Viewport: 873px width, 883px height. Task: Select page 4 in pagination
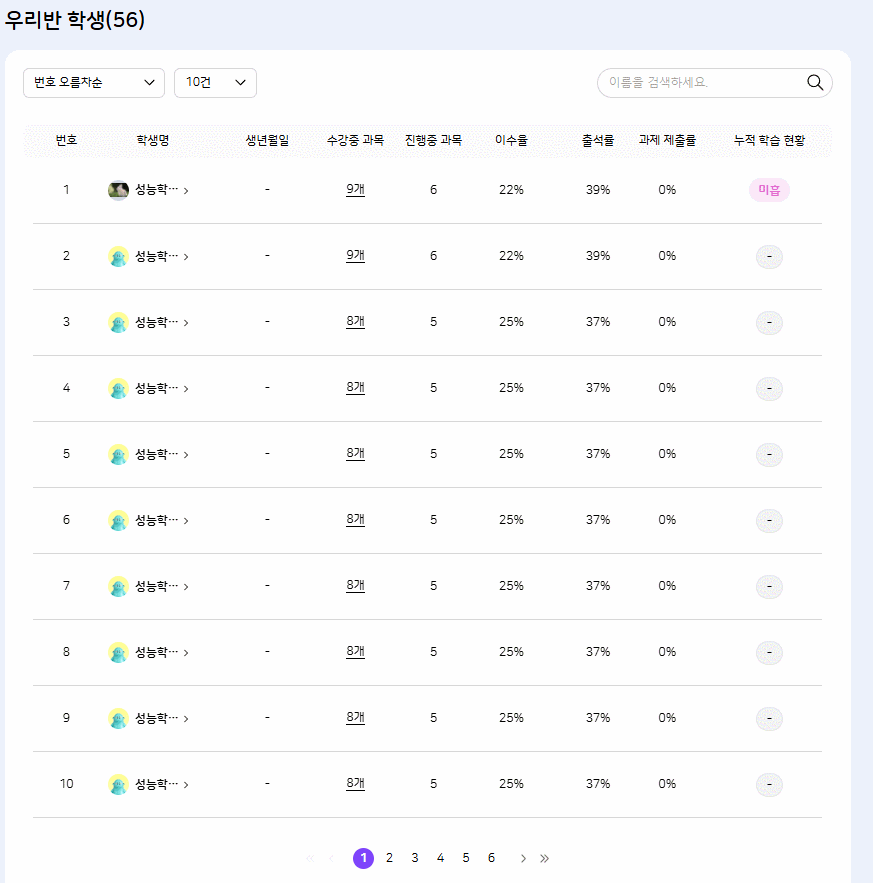[440, 858]
